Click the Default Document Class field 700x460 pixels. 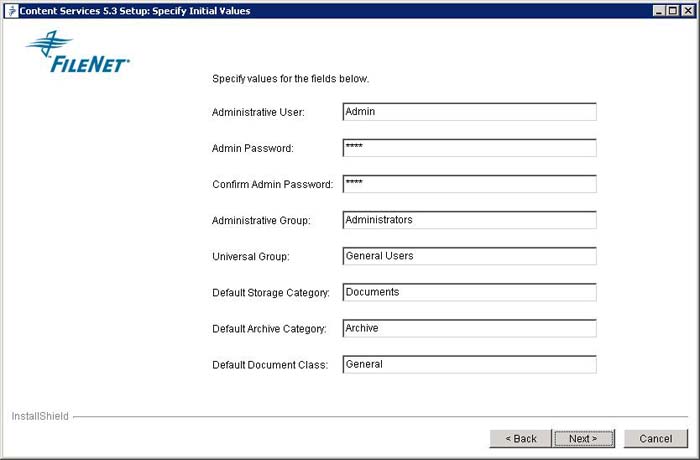pyautogui.click(x=469, y=364)
